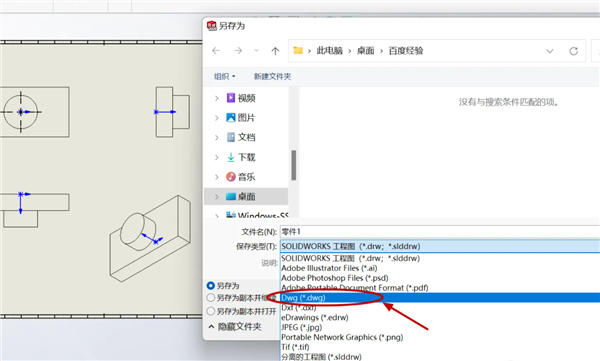Click the SolidWorks icon in dialog title
Image resolution: width=600 pixels, height=361 pixels.
click(x=212, y=26)
